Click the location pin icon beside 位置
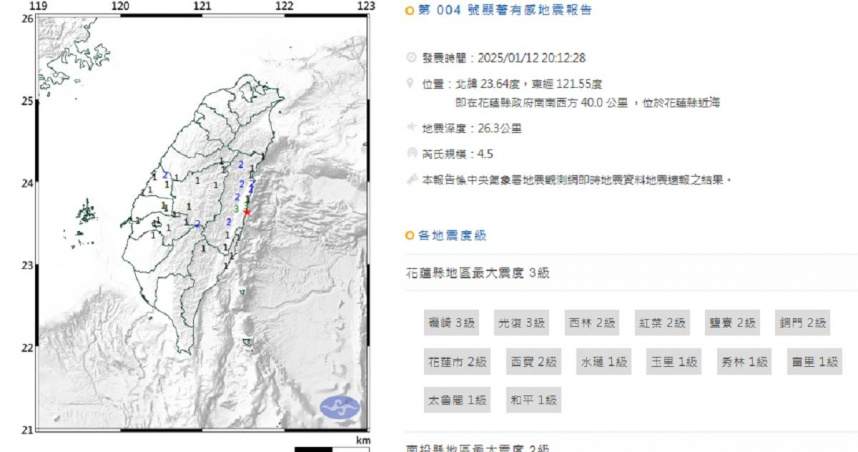 pos(410,83)
